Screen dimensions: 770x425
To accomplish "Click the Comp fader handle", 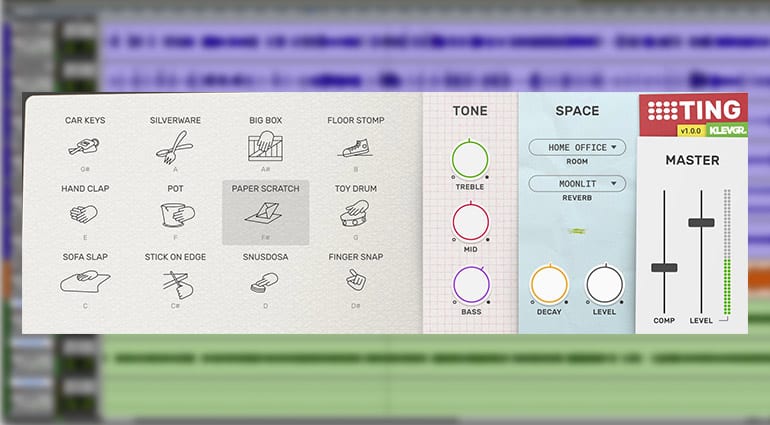I will click(x=664, y=268).
